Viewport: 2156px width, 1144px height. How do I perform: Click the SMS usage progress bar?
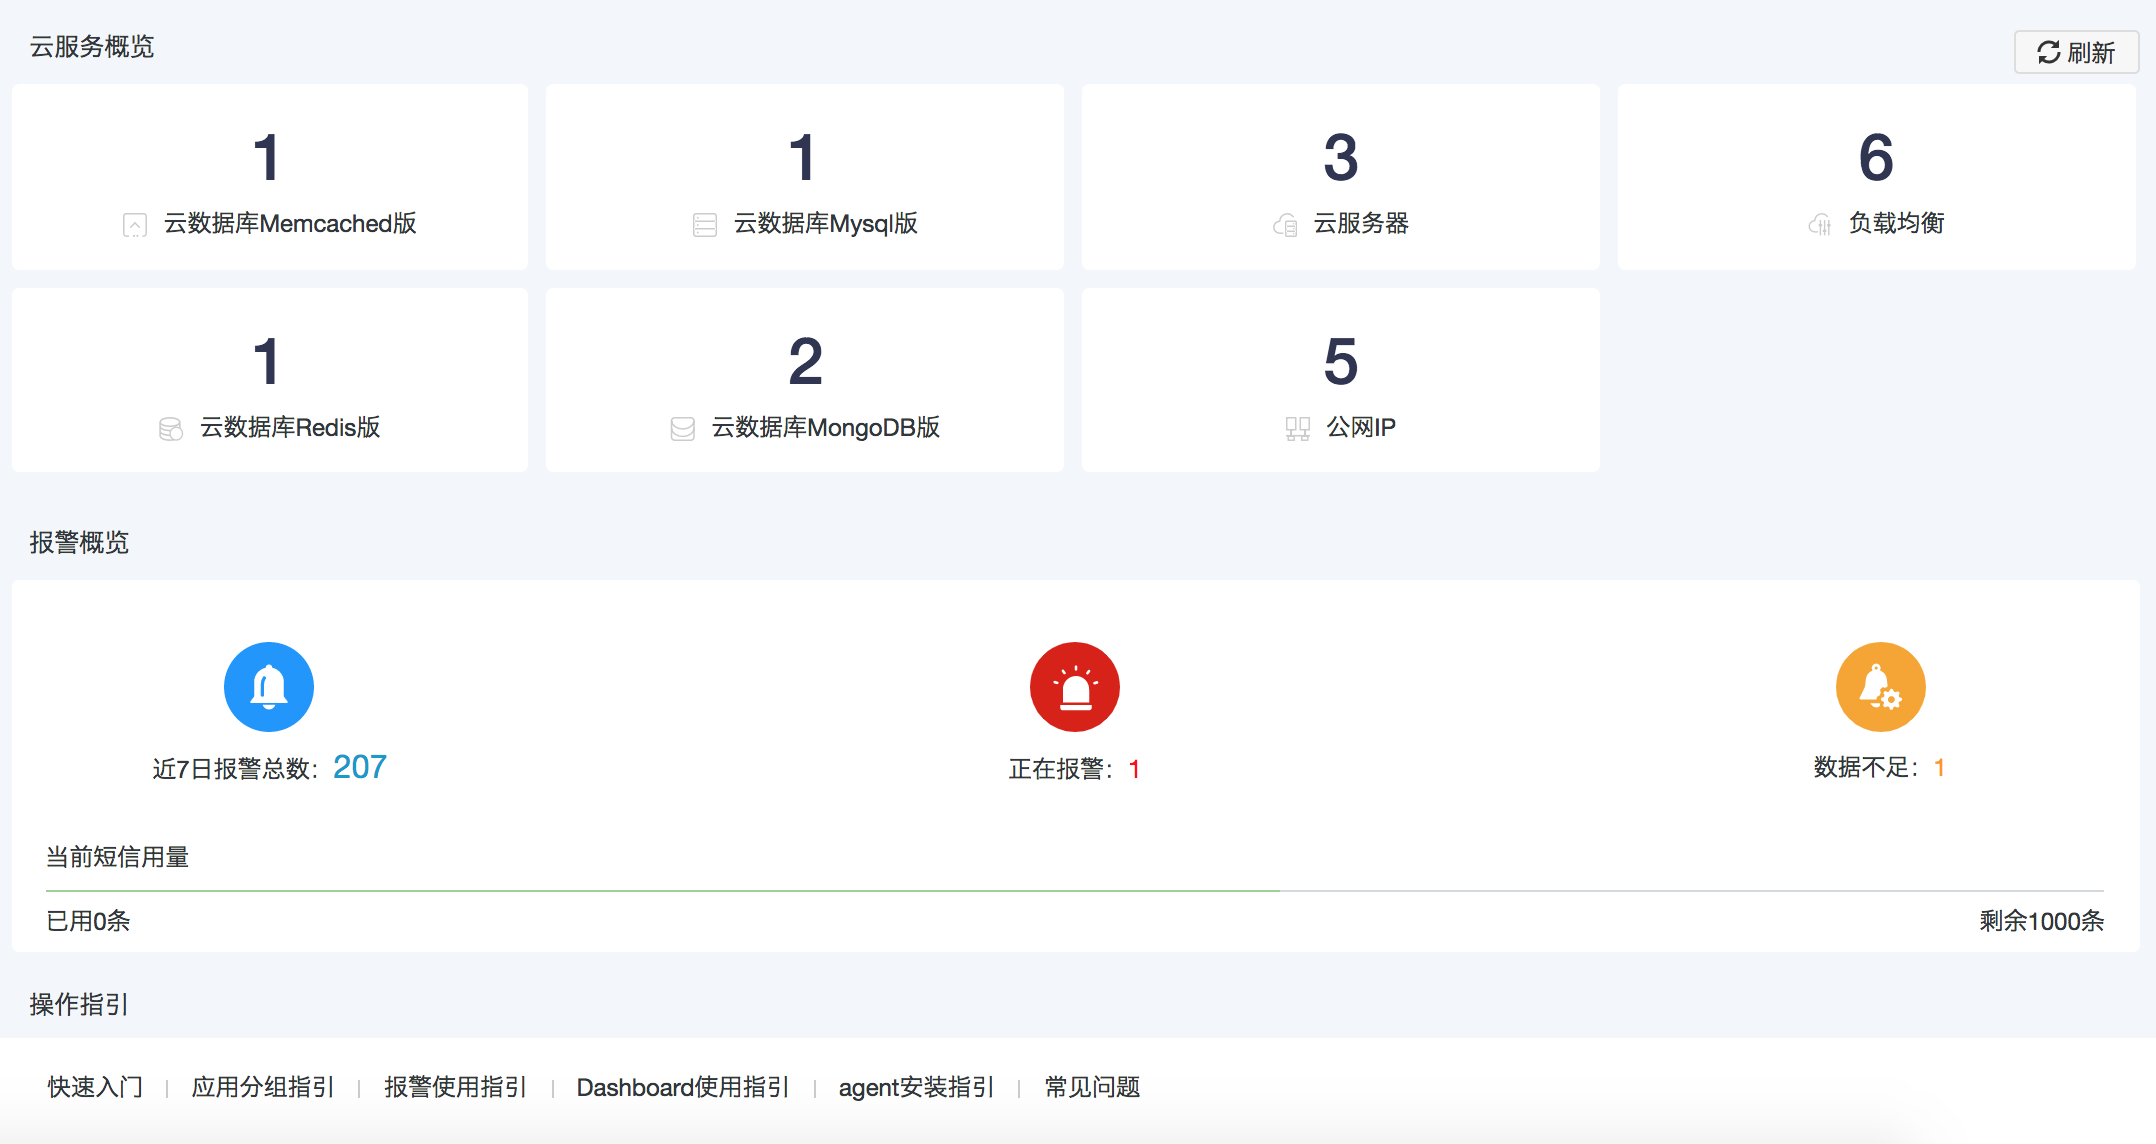tap(1075, 890)
